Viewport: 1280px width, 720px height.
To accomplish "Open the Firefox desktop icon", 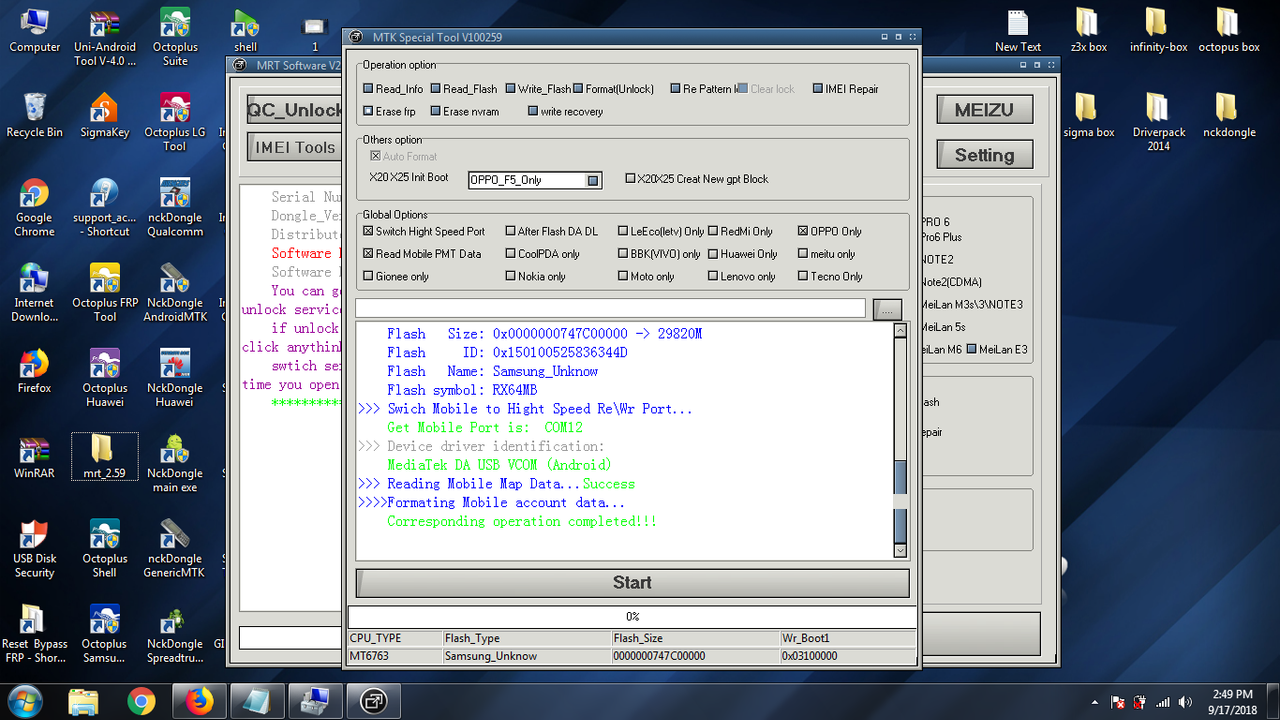I will [x=34, y=371].
